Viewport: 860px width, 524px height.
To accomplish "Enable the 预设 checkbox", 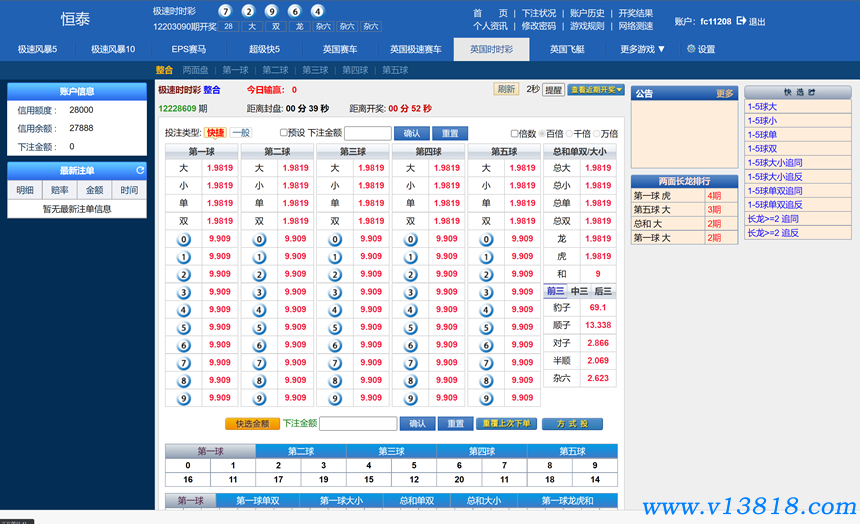I will pos(284,133).
